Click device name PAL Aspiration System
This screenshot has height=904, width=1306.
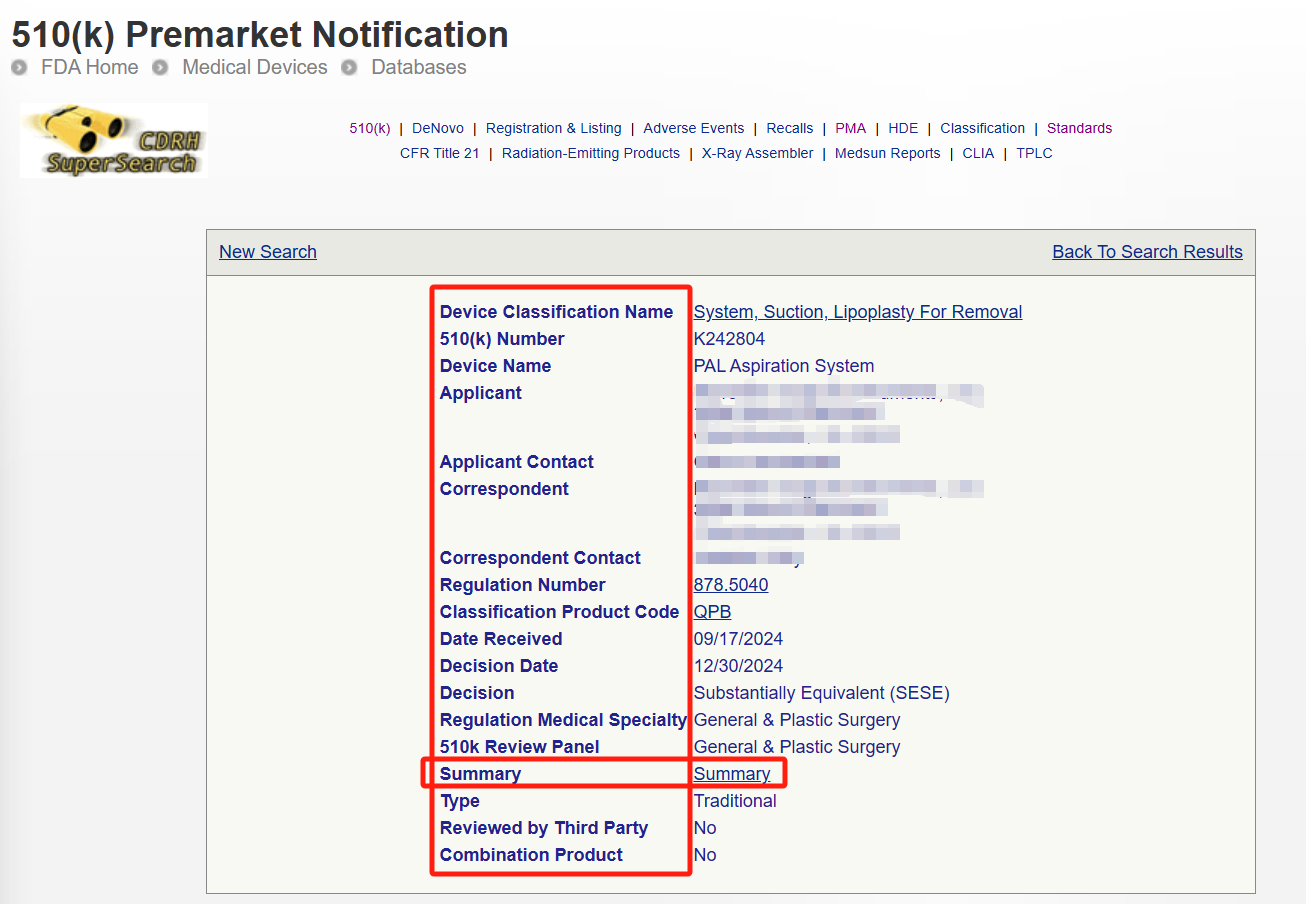pyautogui.click(x=784, y=366)
